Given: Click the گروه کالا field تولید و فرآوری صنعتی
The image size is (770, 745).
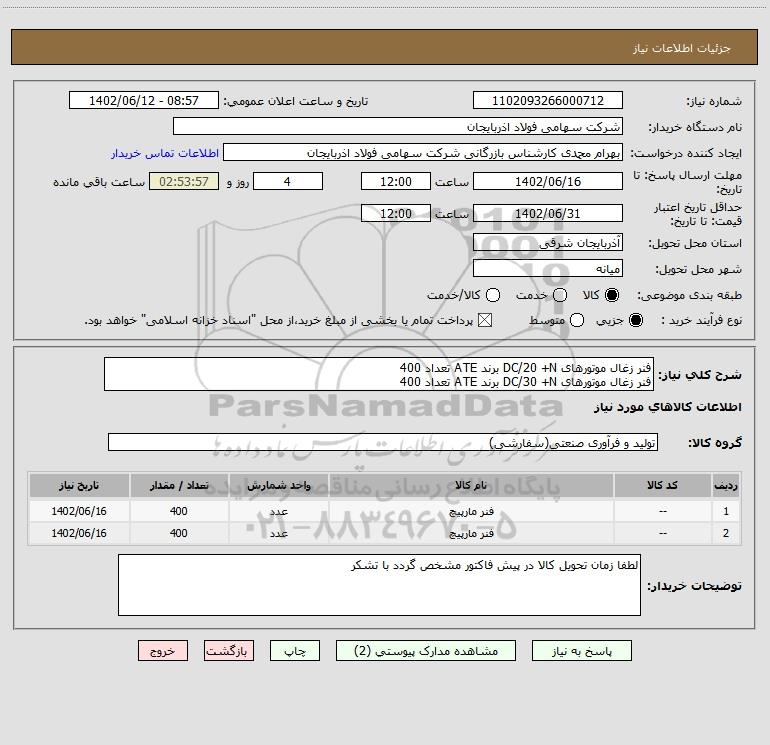Looking at the screenshot, I should tap(383, 442).
